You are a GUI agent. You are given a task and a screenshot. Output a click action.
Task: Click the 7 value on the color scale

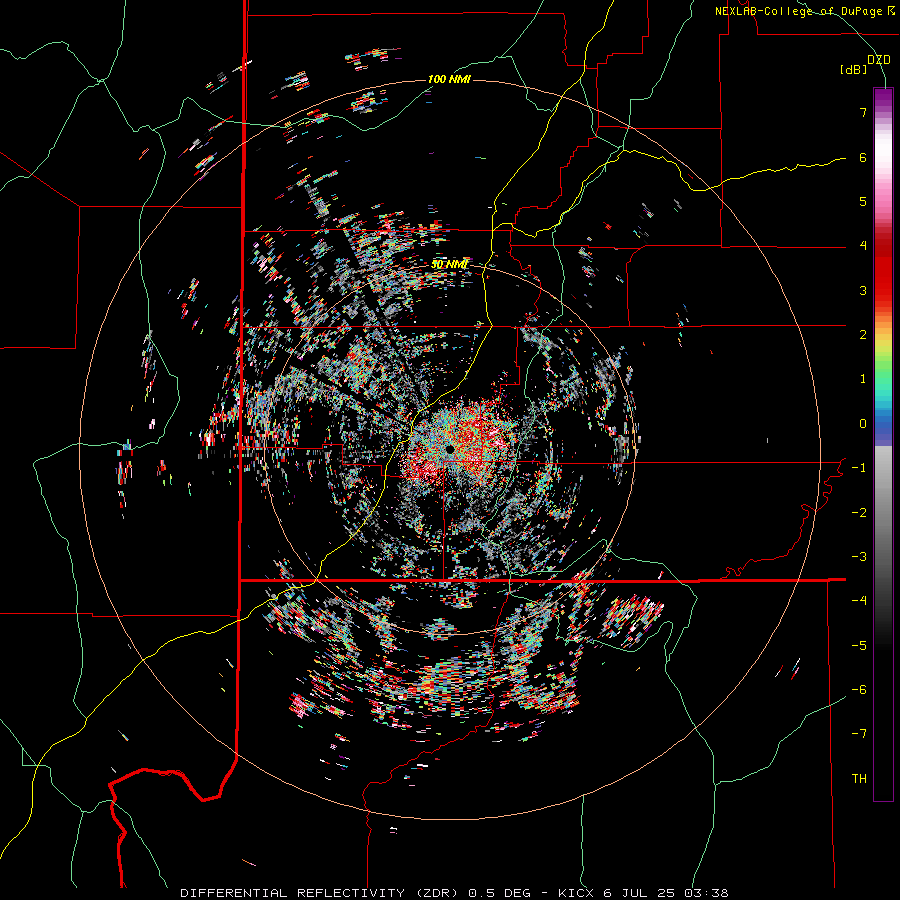click(x=863, y=112)
